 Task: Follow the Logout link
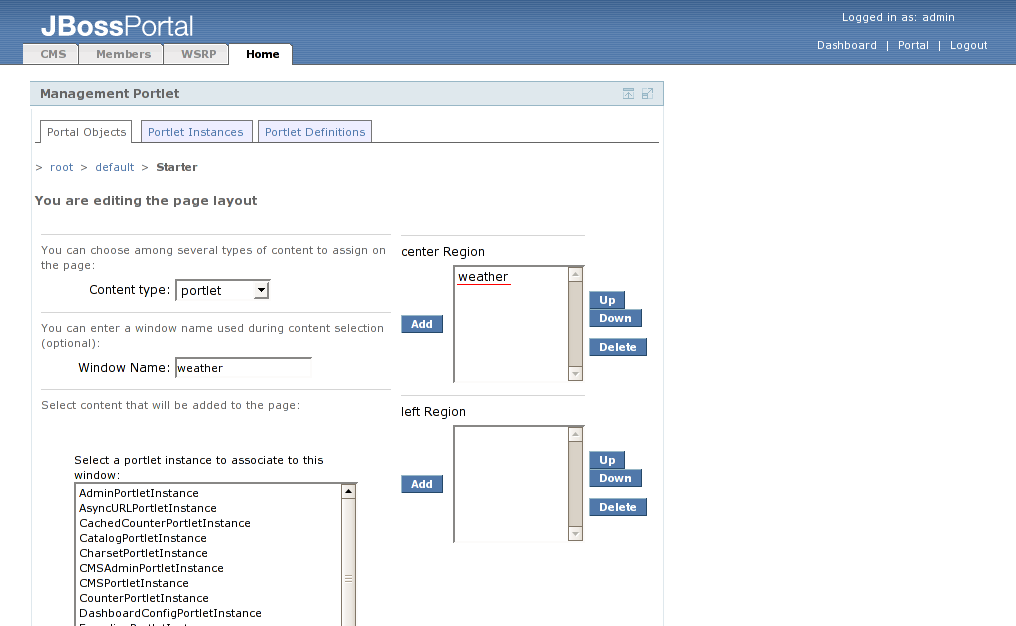click(968, 45)
